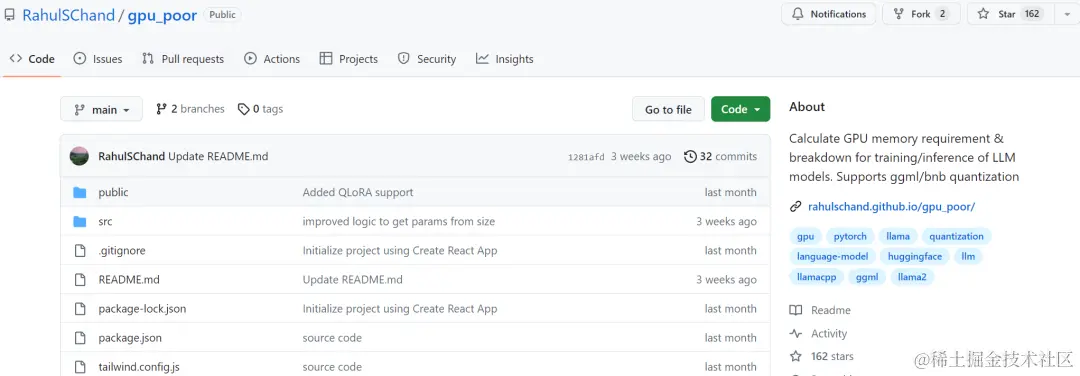Star the gpu_poor repository

click(1010, 14)
